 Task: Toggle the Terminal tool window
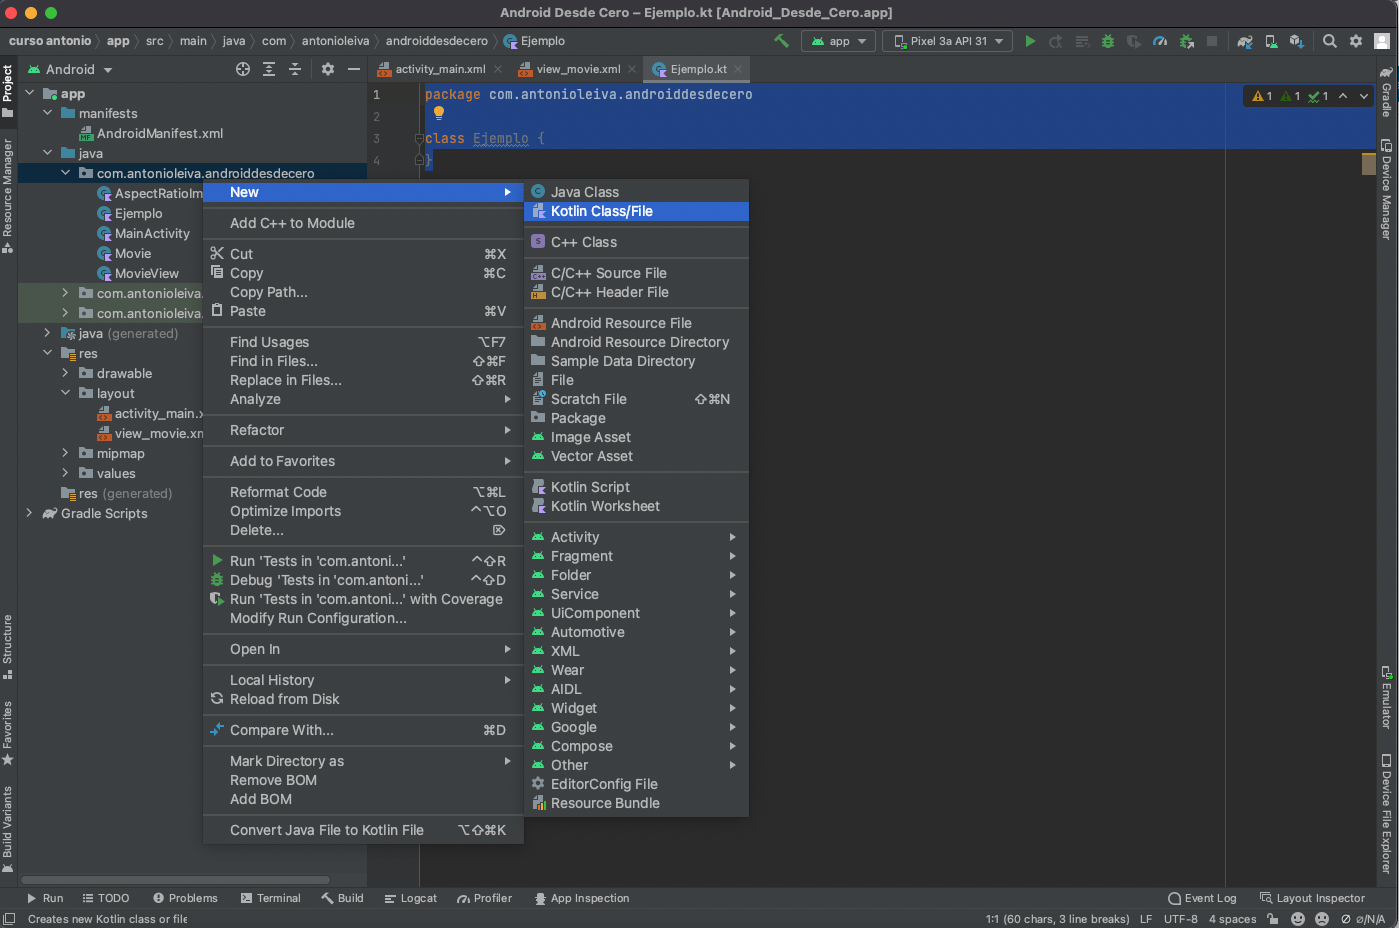[x=271, y=898]
